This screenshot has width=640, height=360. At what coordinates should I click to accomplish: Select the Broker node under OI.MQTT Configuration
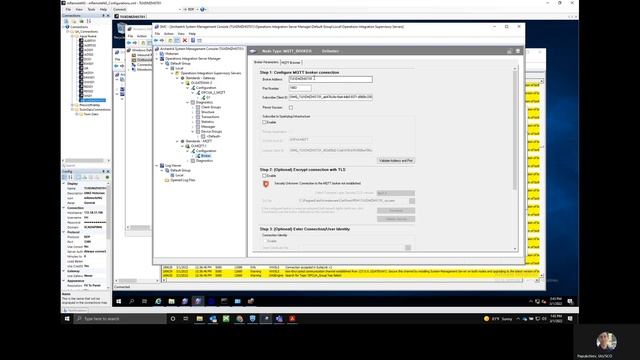206,156
